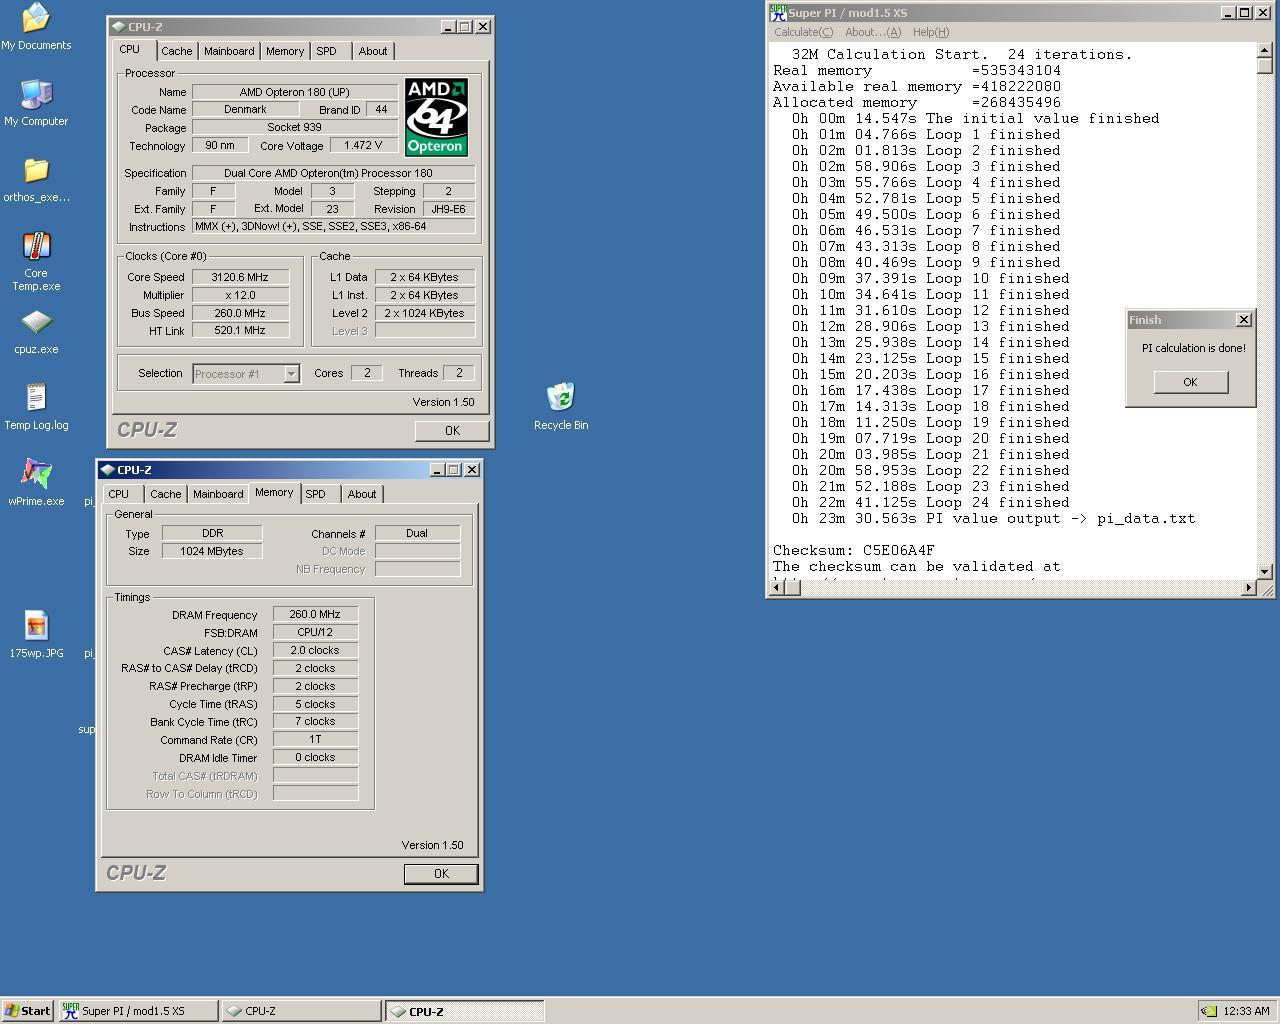The image size is (1280, 1024).
Task: Select CPU tab in lower CPU-Z window
Action: tap(119, 494)
